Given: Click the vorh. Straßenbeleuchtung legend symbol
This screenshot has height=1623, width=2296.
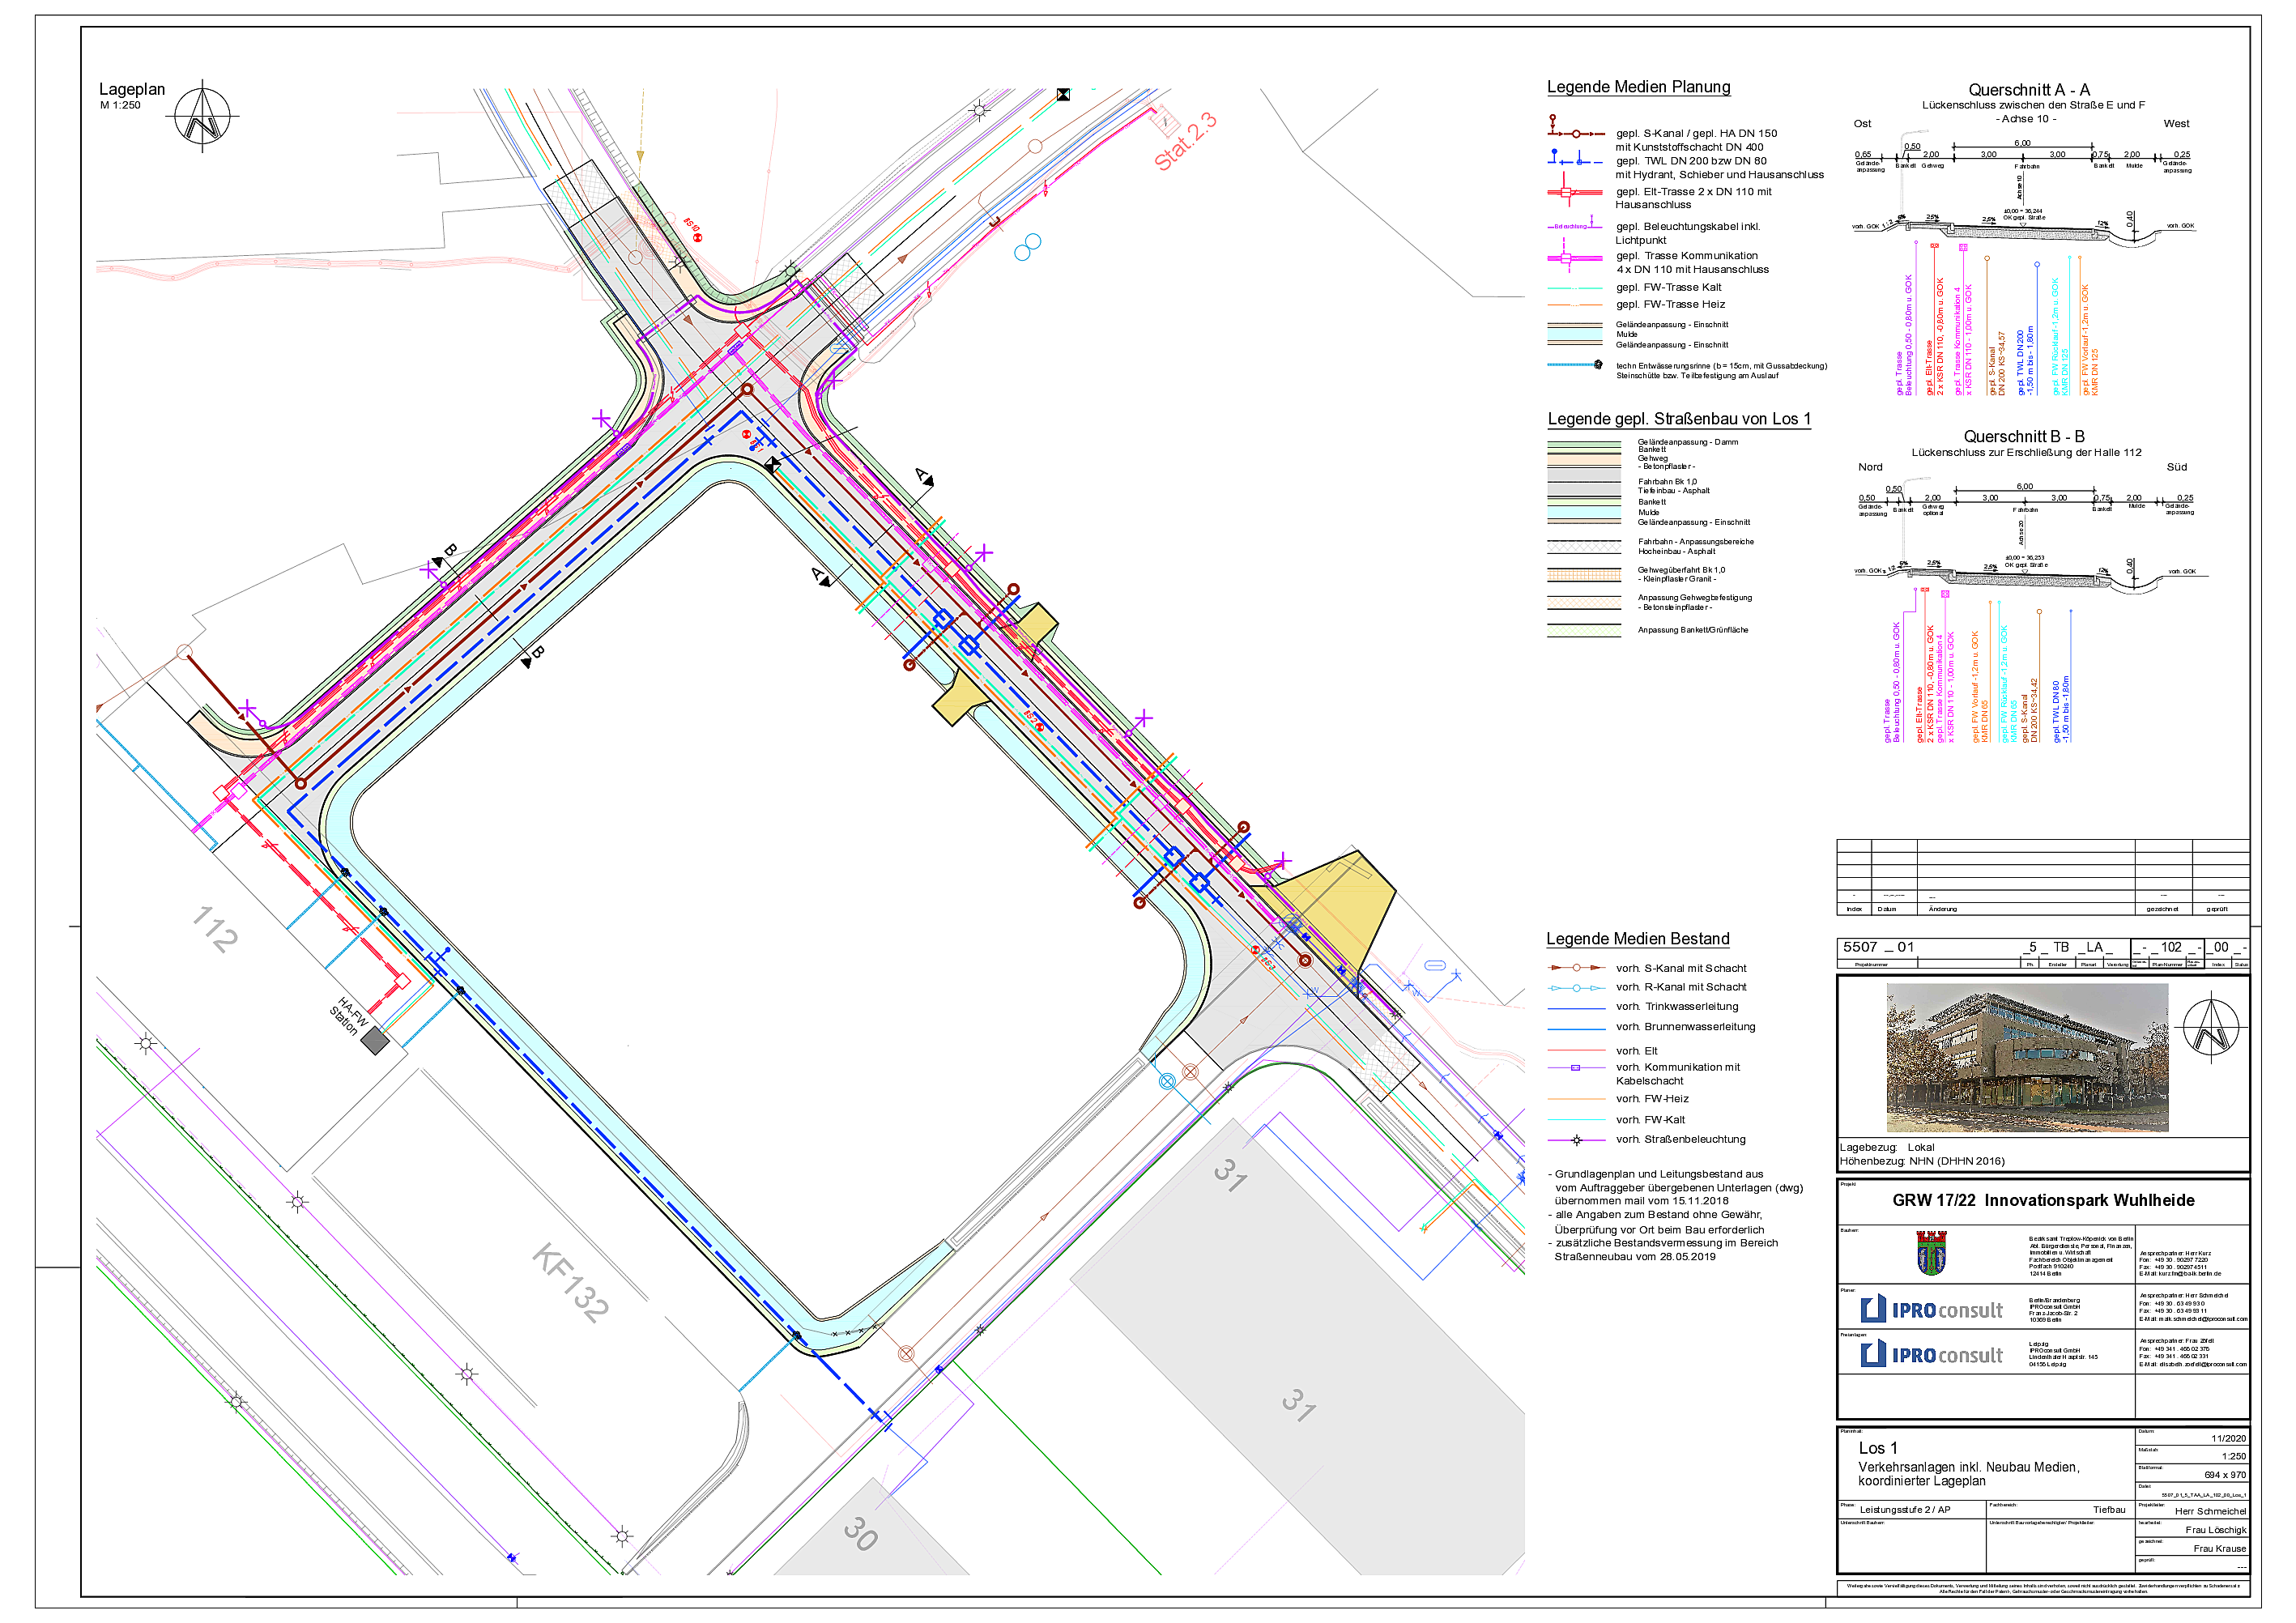Looking at the screenshot, I should click(x=1576, y=1140).
